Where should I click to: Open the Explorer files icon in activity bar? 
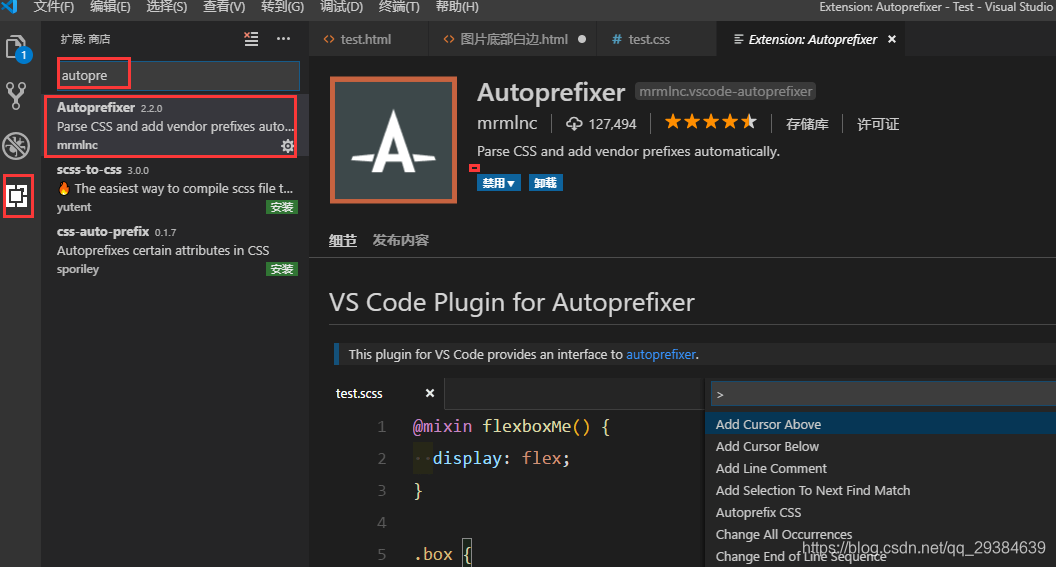(16, 48)
